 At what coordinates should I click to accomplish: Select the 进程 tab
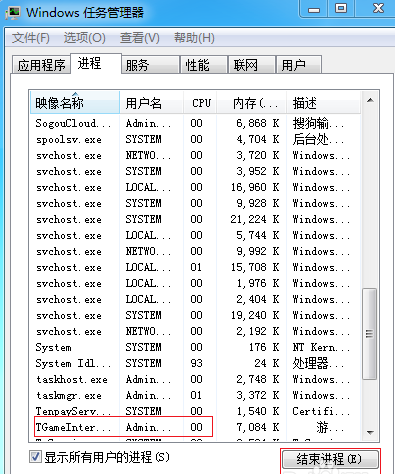96,63
